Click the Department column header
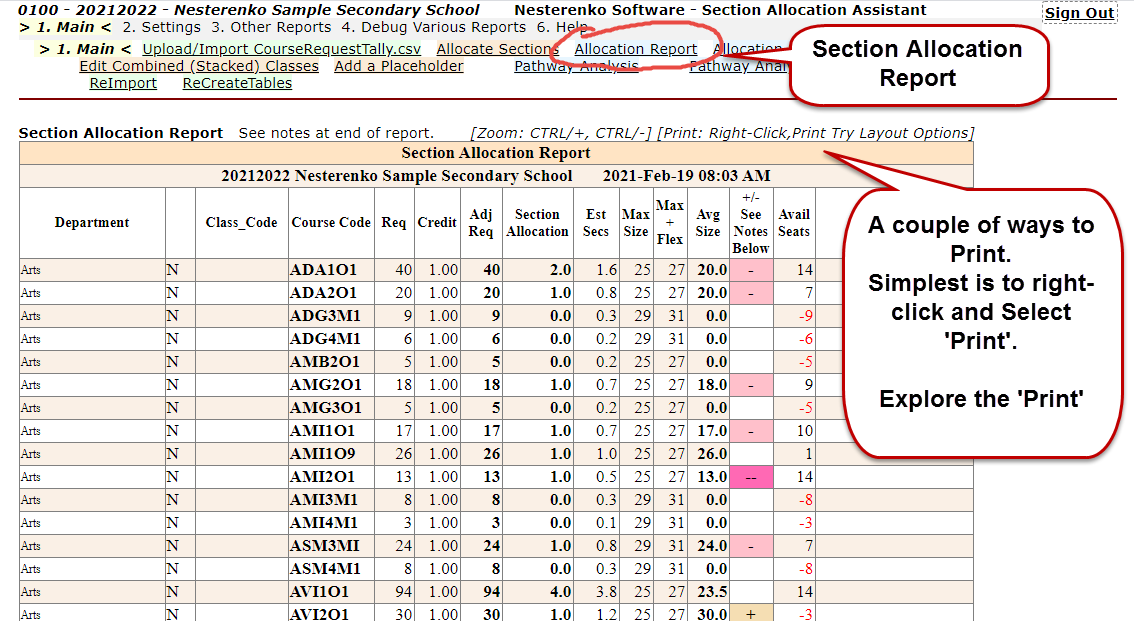The image size is (1134, 621). coord(92,223)
